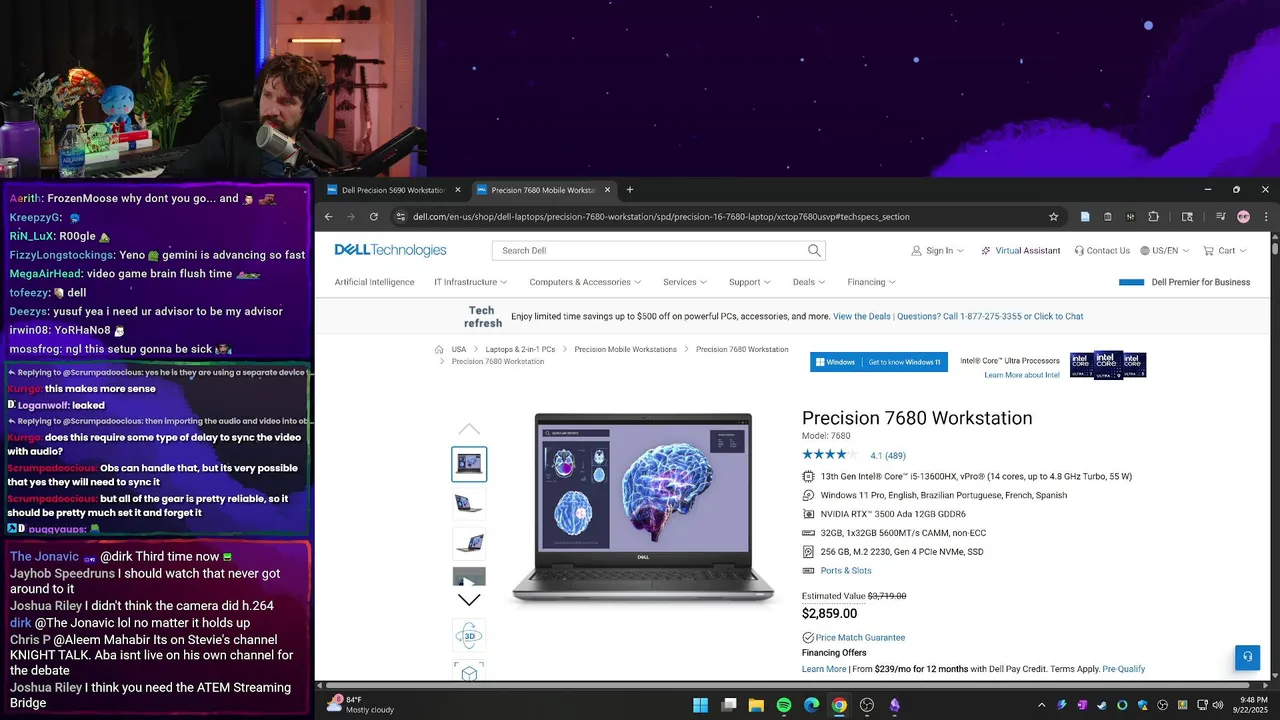This screenshot has height=720, width=1280.
Task: Click Learn More under Financing Offers
Action: [x=824, y=669]
